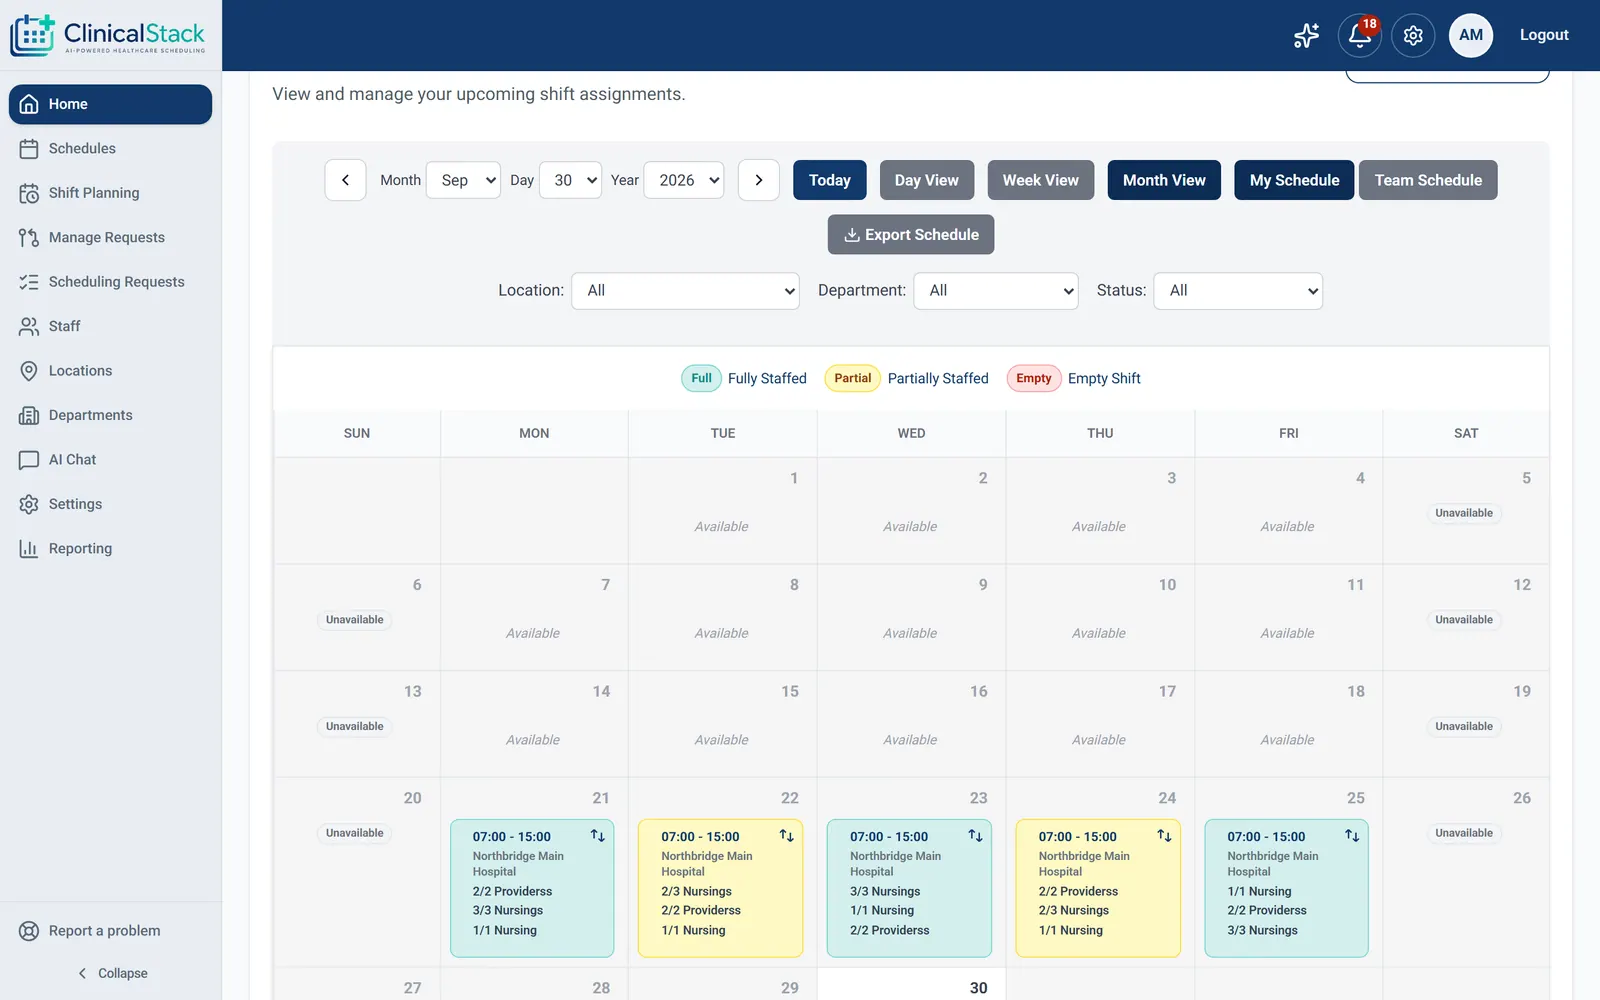Open the Department filter dropdown
This screenshot has width=1600, height=1000.
click(x=996, y=291)
